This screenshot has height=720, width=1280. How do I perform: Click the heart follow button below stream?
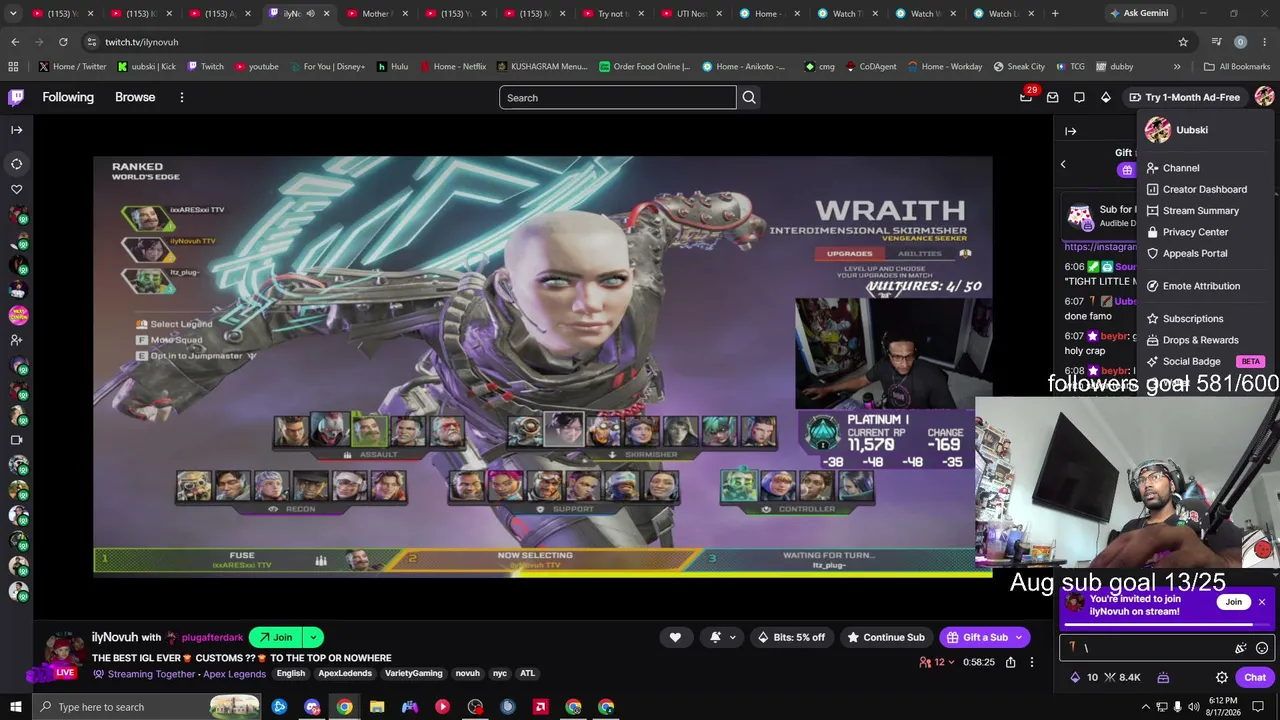click(675, 637)
